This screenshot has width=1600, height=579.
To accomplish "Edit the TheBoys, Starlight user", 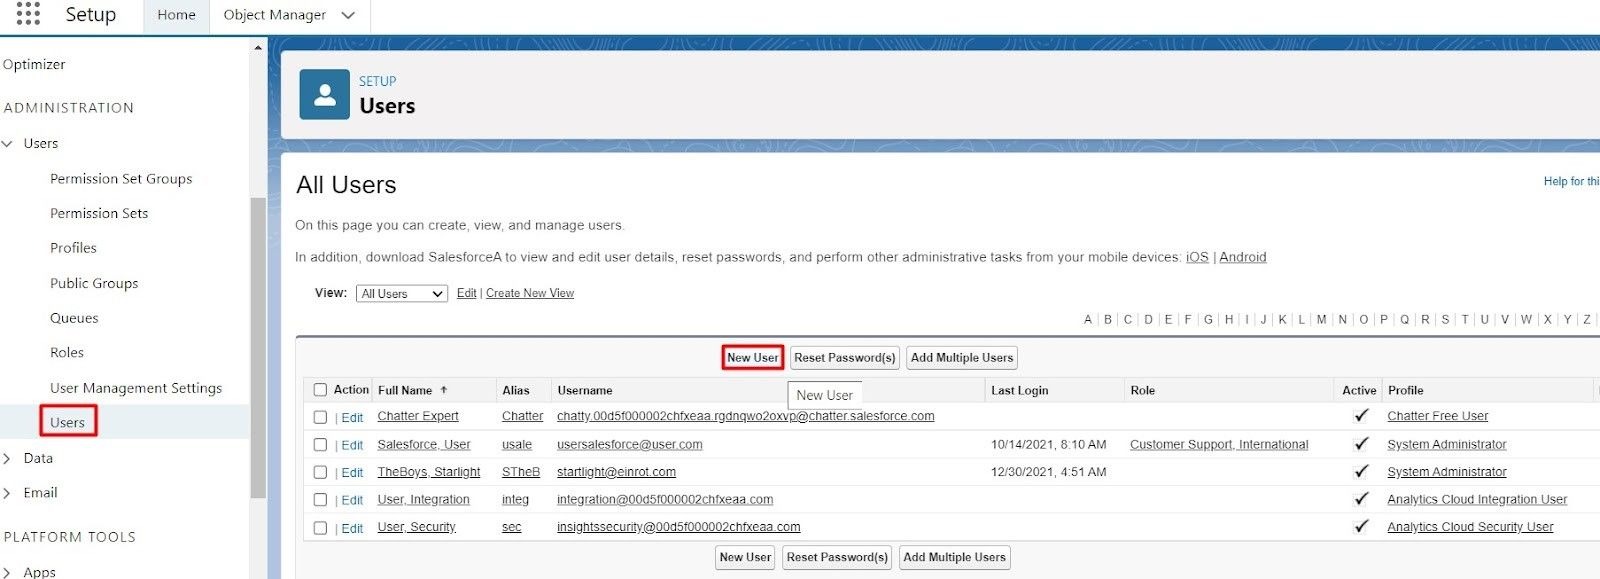I will click(352, 473).
